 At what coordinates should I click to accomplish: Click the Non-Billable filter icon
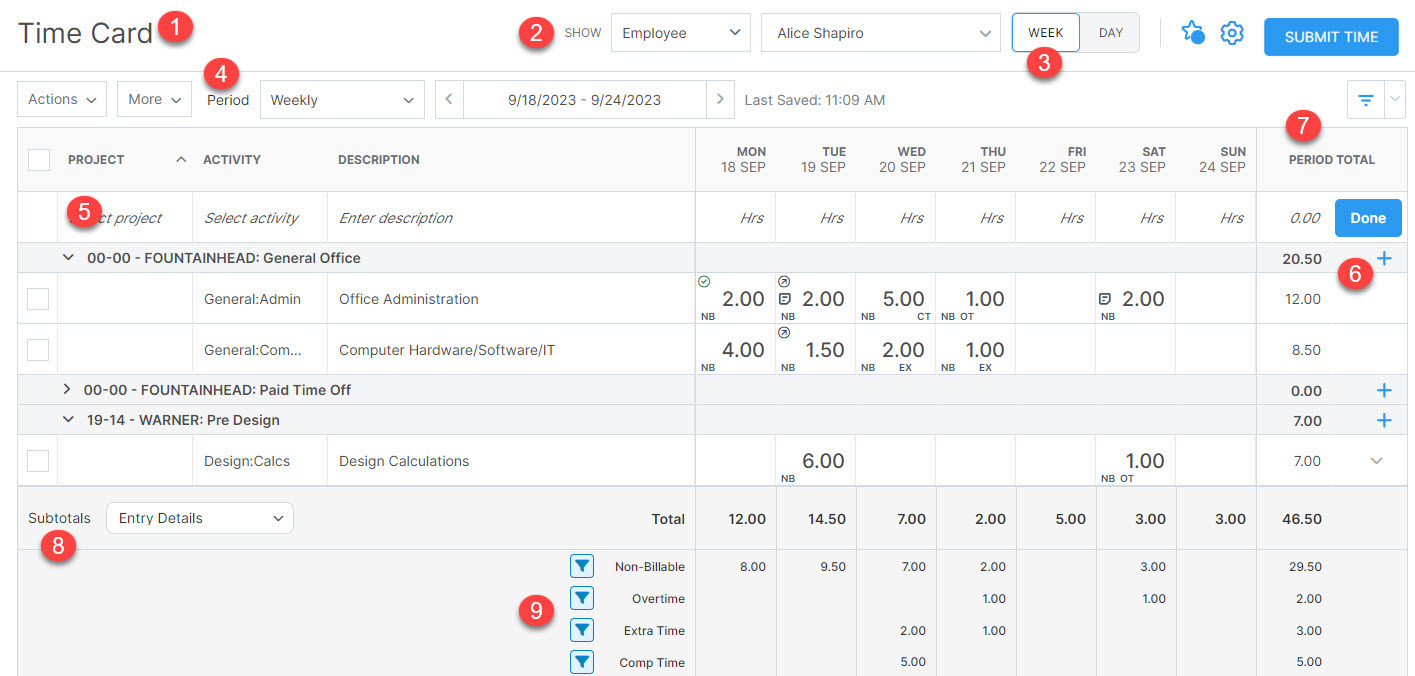tap(582, 567)
